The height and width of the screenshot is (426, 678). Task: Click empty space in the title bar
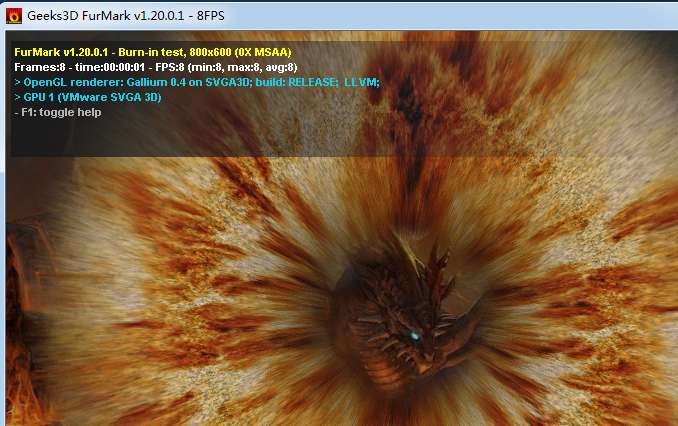(x=432, y=16)
